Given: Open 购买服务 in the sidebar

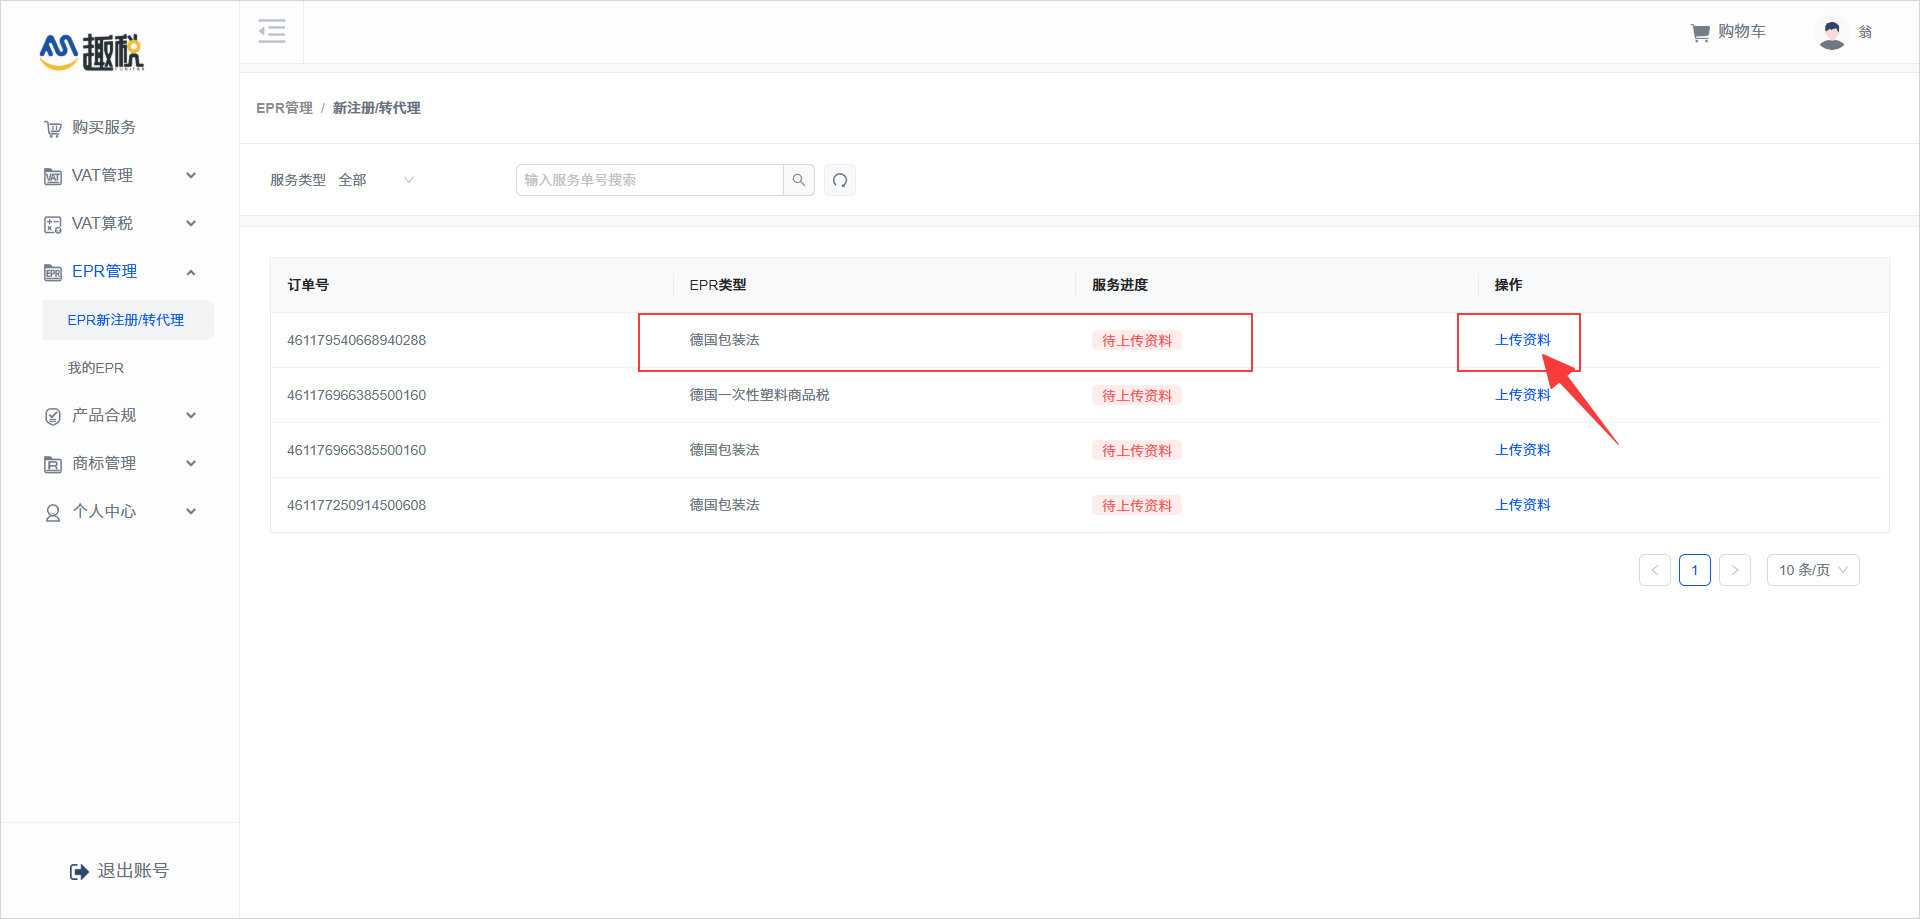Looking at the screenshot, I should click(103, 128).
